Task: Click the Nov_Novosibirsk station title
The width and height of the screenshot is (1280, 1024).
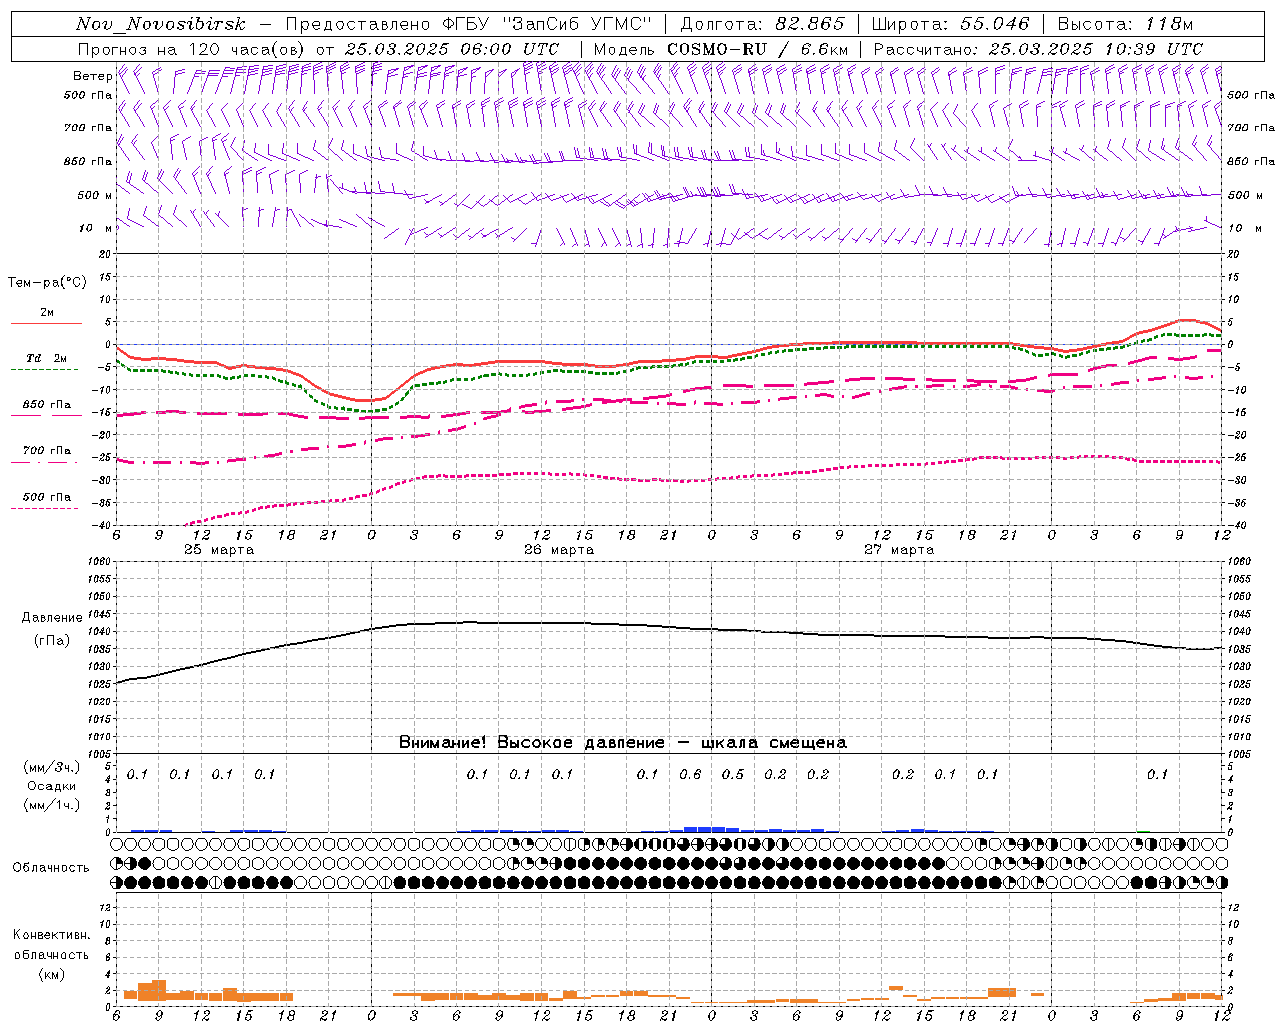Action: pyautogui.click(x=160, y=24)
